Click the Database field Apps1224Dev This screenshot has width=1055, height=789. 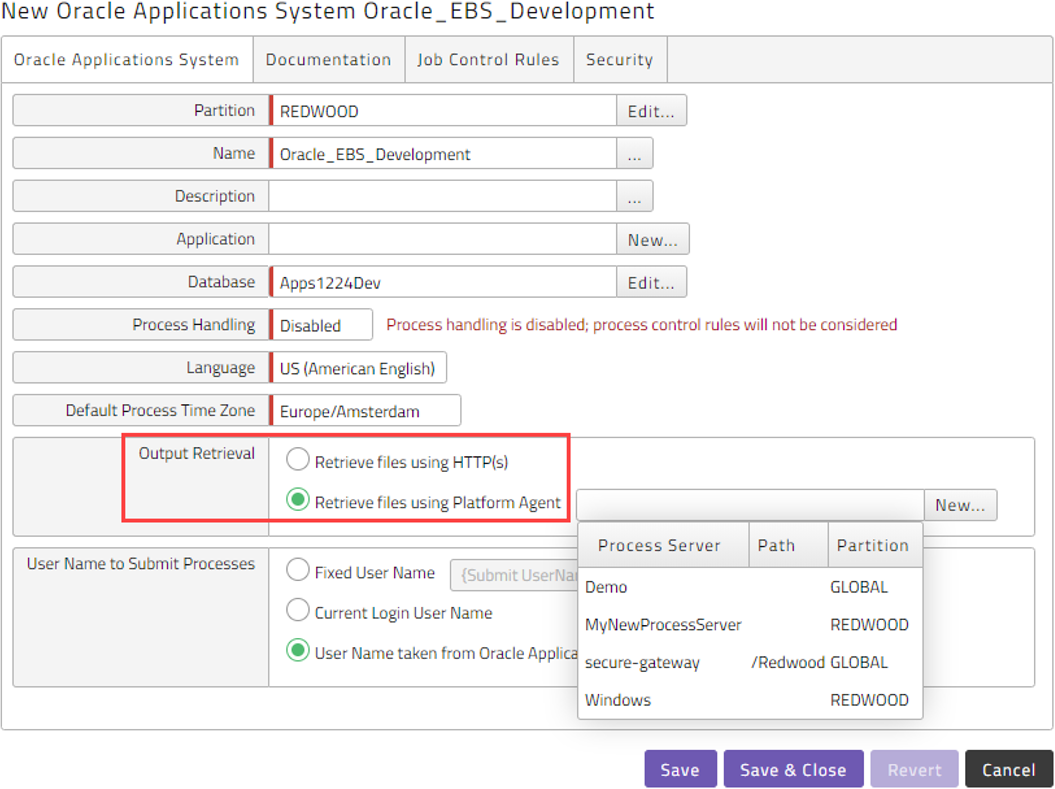tap(443, 283)
